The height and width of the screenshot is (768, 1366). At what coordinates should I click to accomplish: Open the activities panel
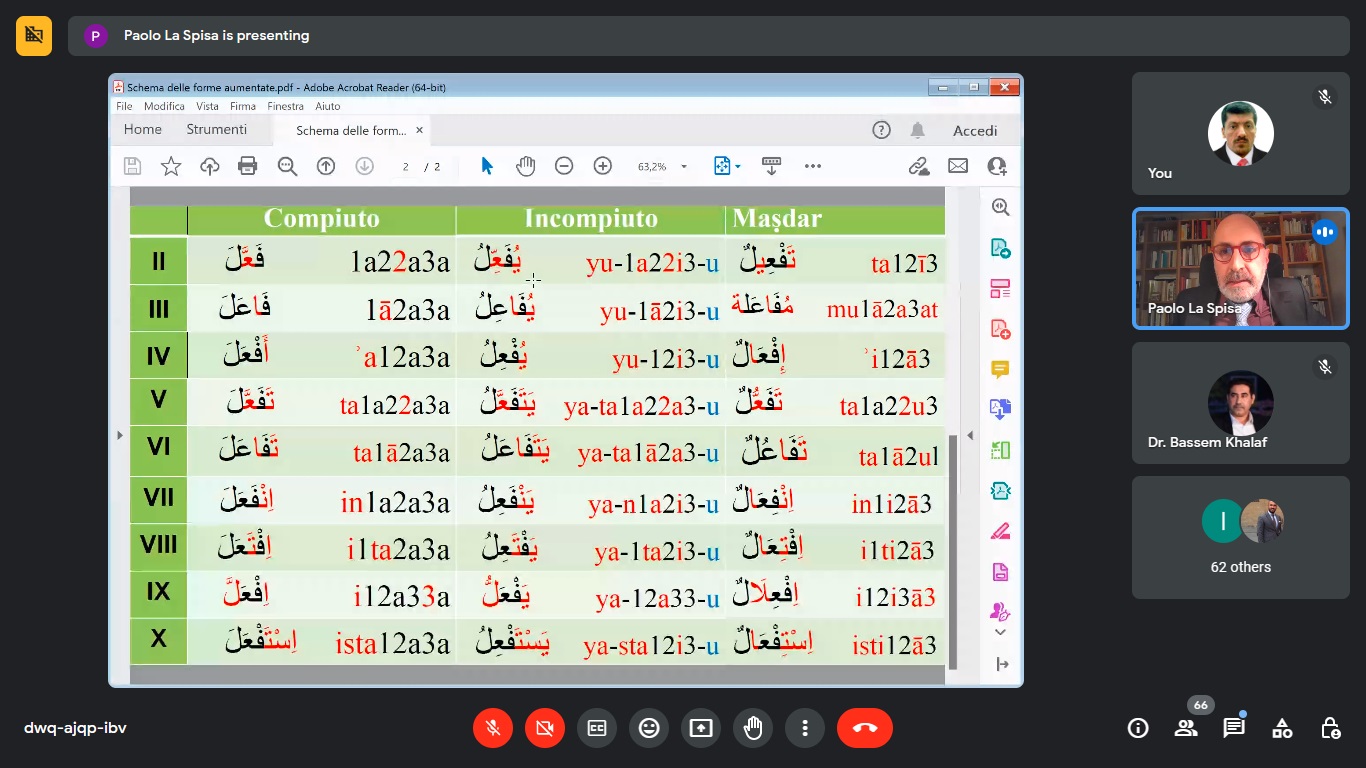point(1282,728)
